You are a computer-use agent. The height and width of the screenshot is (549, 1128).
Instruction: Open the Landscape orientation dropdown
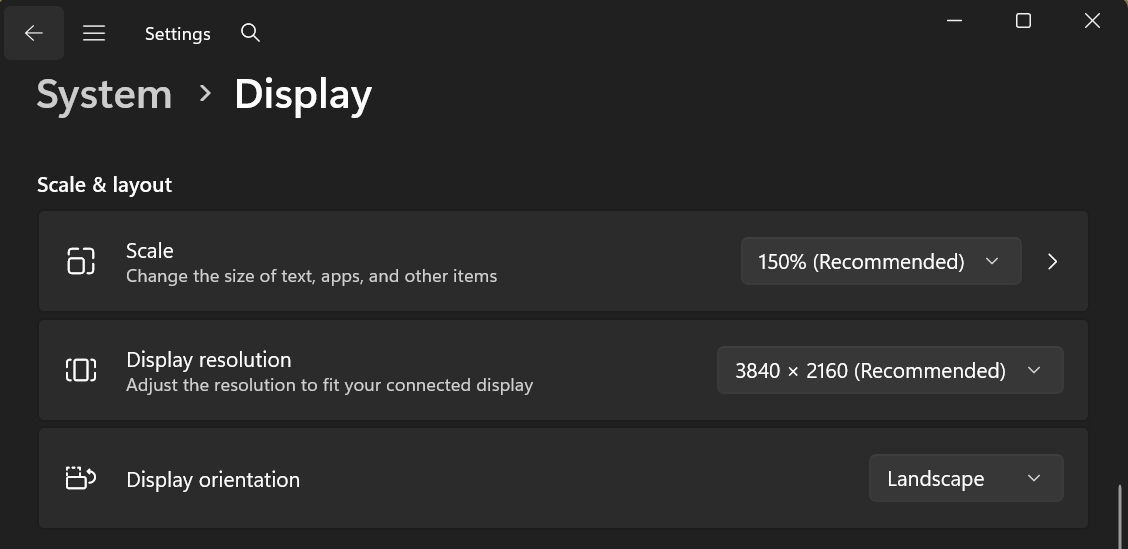[966, 478]
